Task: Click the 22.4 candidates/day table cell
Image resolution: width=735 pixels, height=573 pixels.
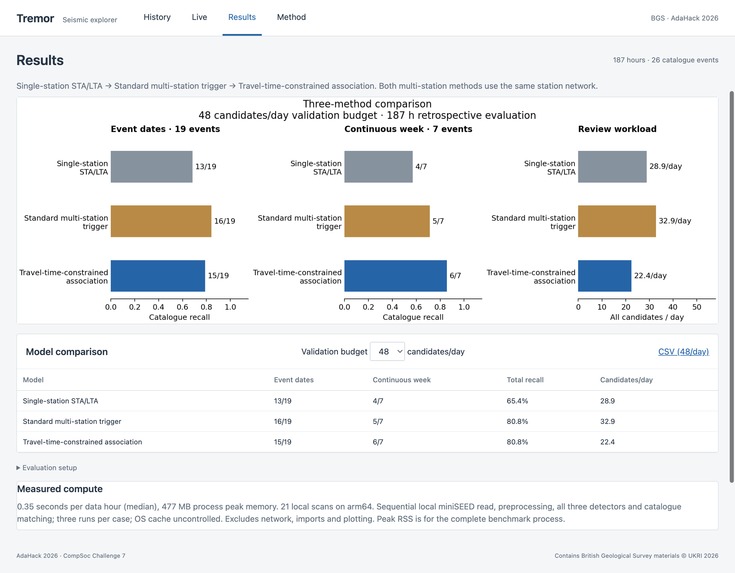Action: [608, 442]
